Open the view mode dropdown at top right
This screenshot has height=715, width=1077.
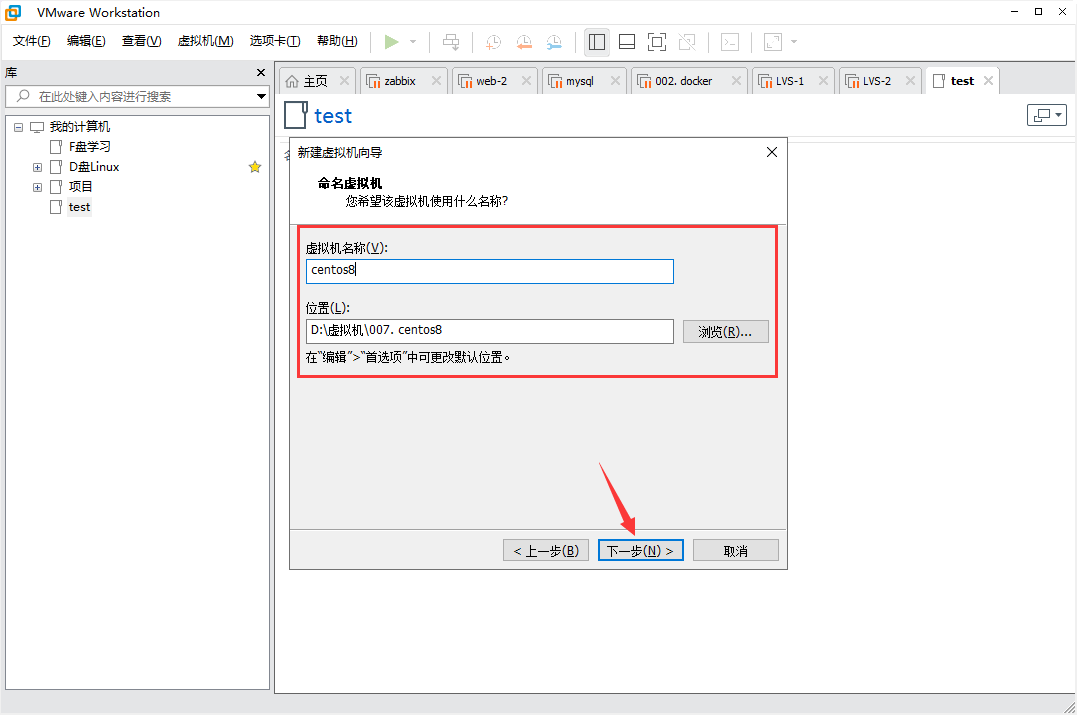click(1047, 115)
